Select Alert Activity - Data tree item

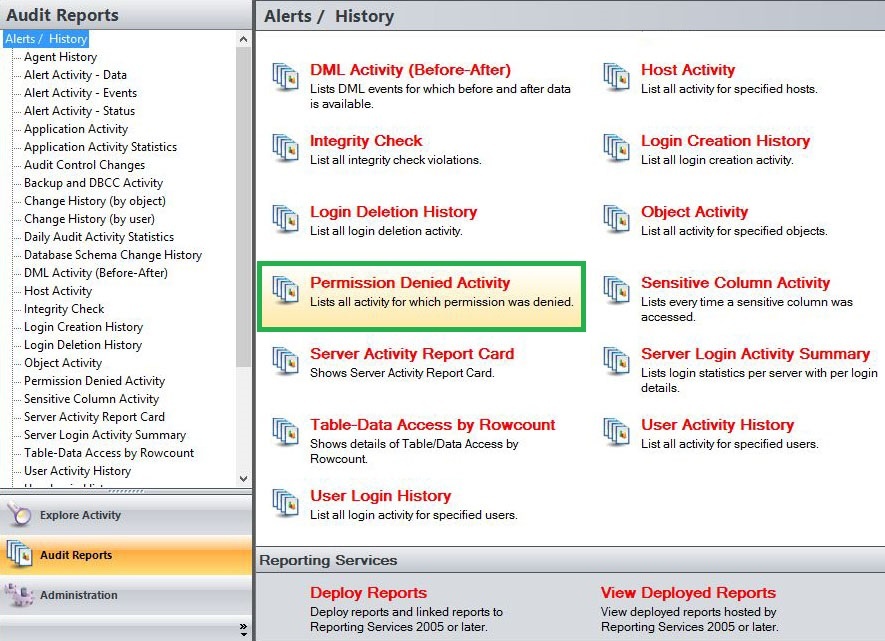point(75,75)
